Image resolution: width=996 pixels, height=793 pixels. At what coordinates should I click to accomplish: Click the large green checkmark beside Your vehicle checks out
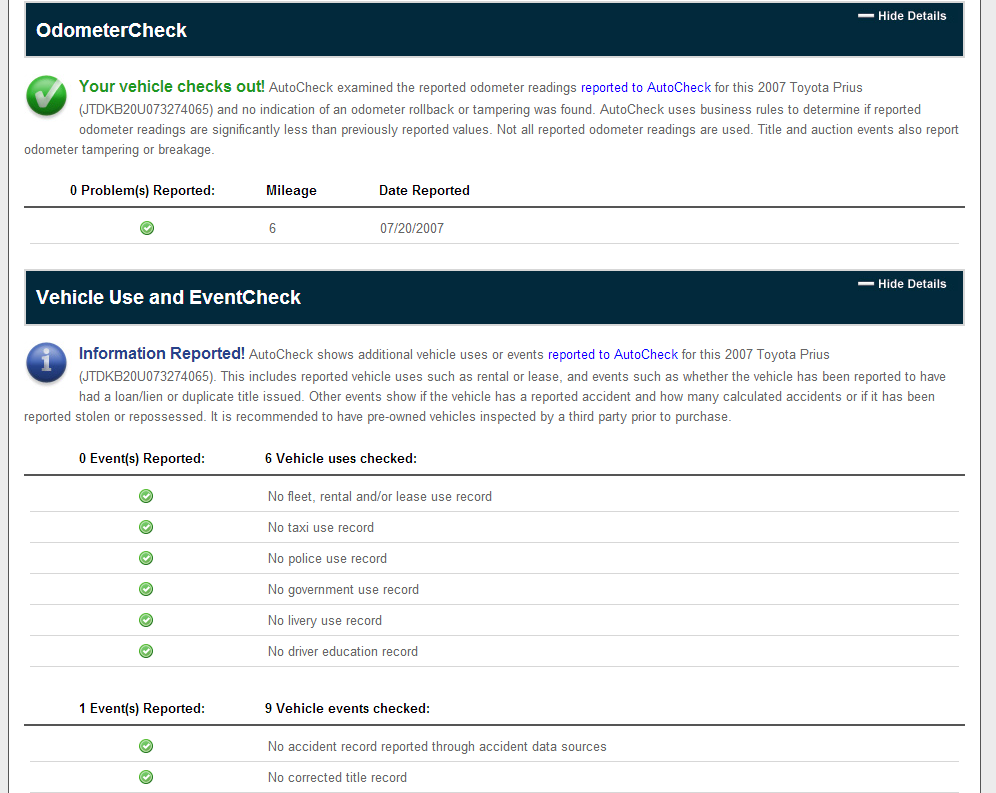pos(46,96)
